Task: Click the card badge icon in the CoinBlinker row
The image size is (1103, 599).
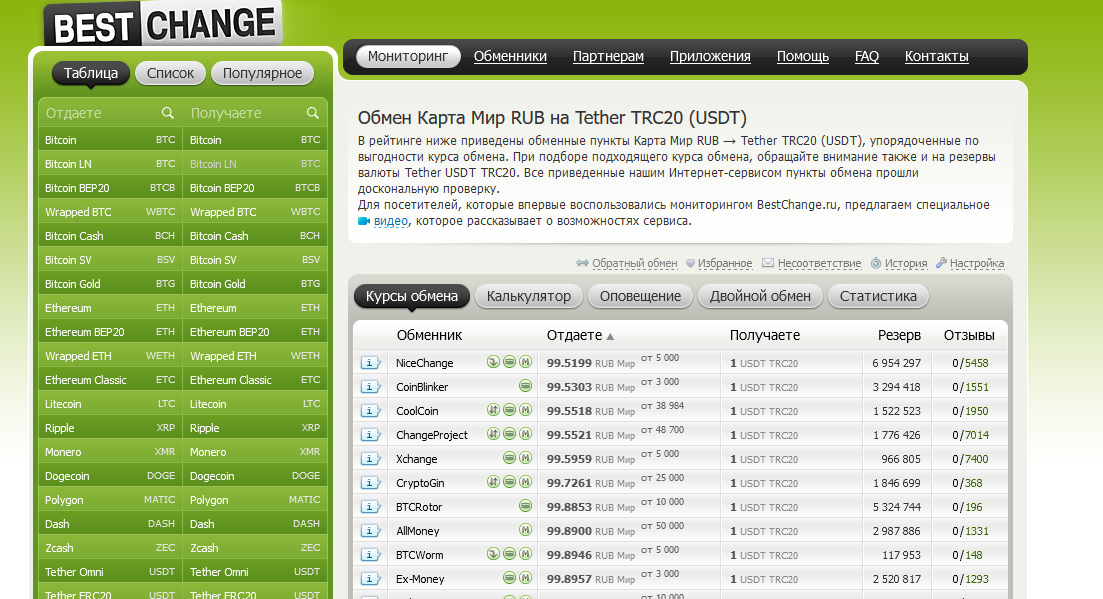Action: (x=525, y=386)
